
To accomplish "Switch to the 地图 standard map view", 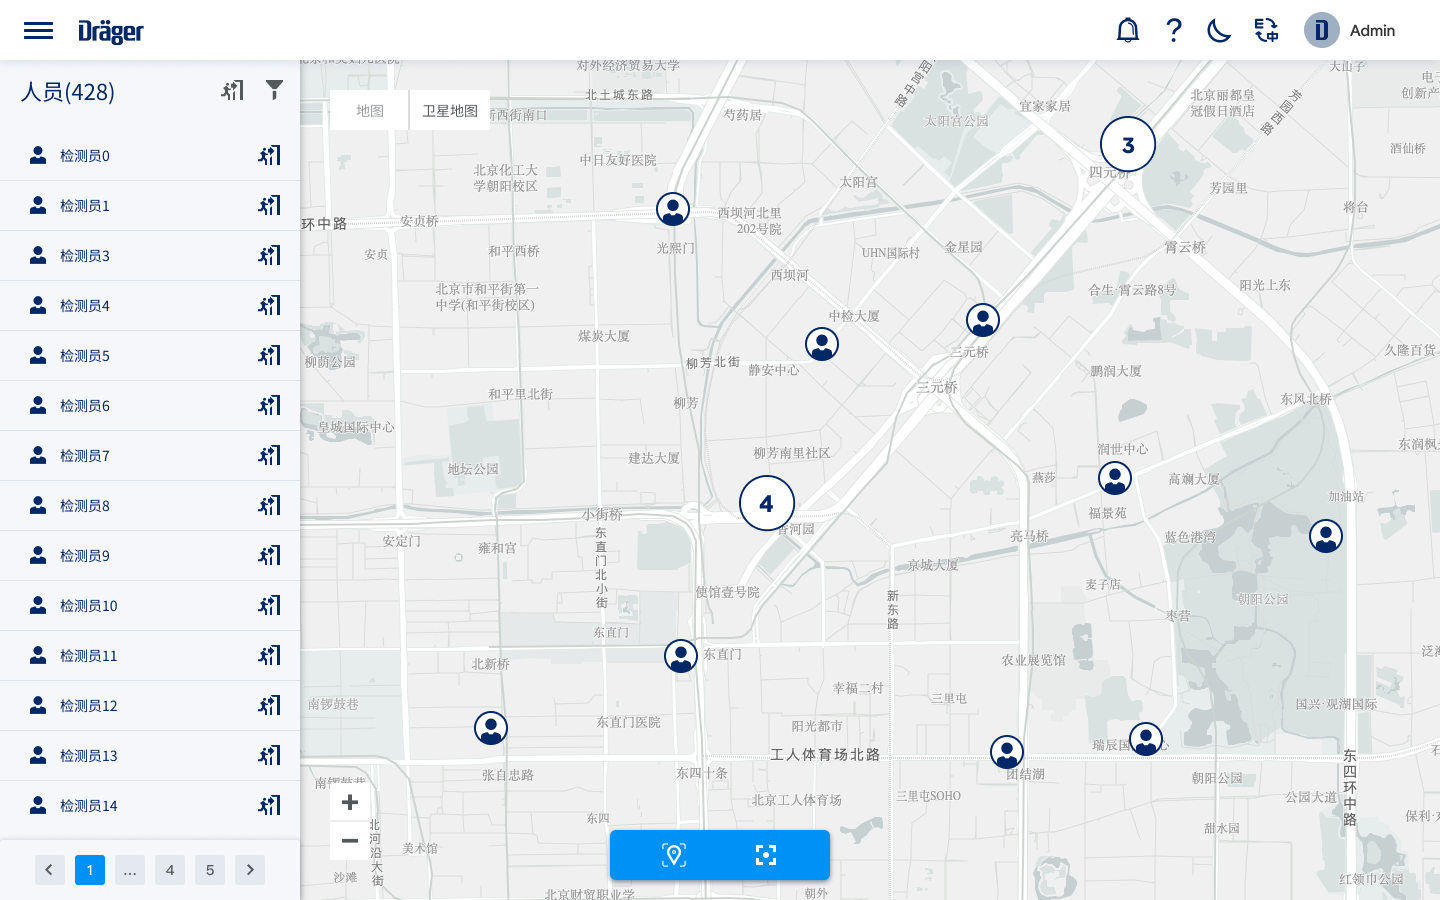I will 369,111.
